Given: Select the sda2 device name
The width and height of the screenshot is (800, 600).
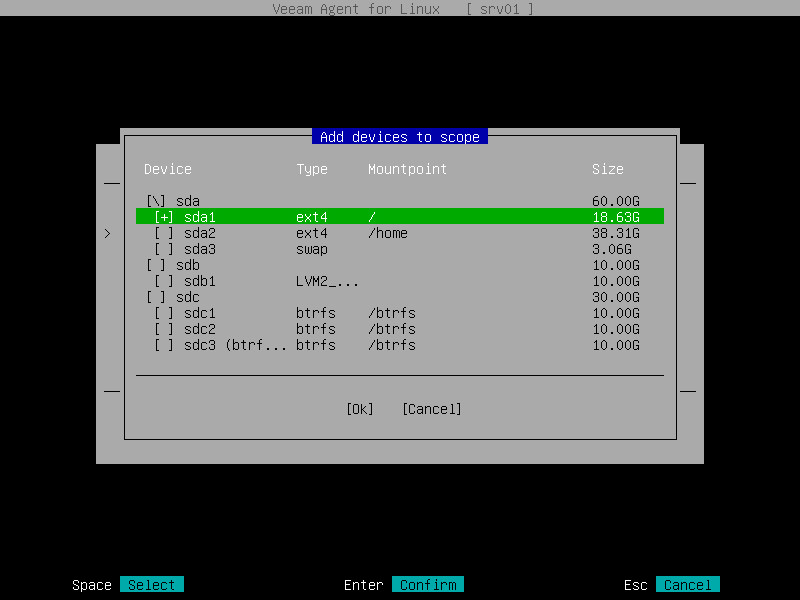Looking at the screenshot, I should (x=199, y=233).
